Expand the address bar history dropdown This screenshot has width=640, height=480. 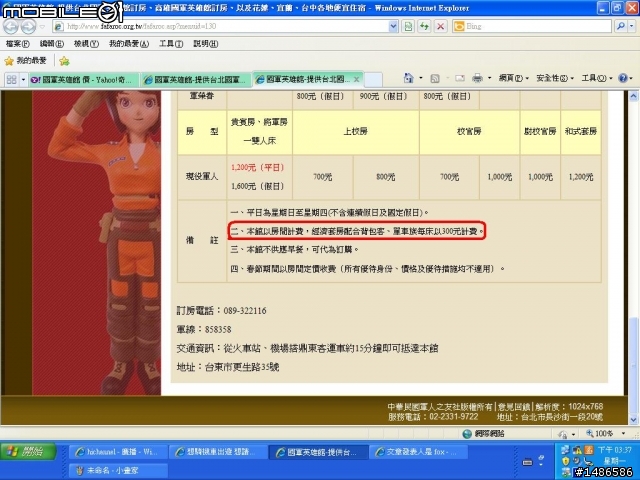393,27
